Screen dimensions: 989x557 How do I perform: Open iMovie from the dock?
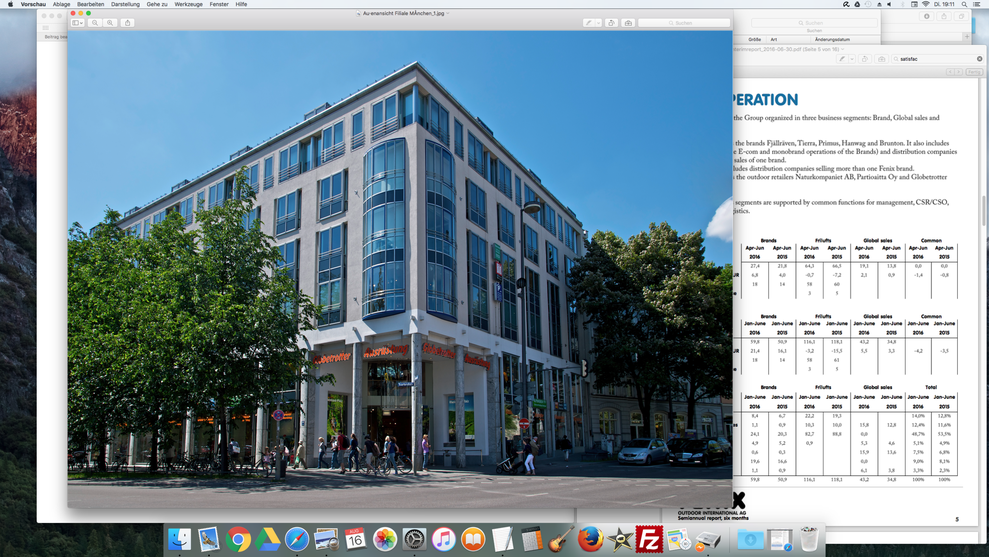coord(620,539)
